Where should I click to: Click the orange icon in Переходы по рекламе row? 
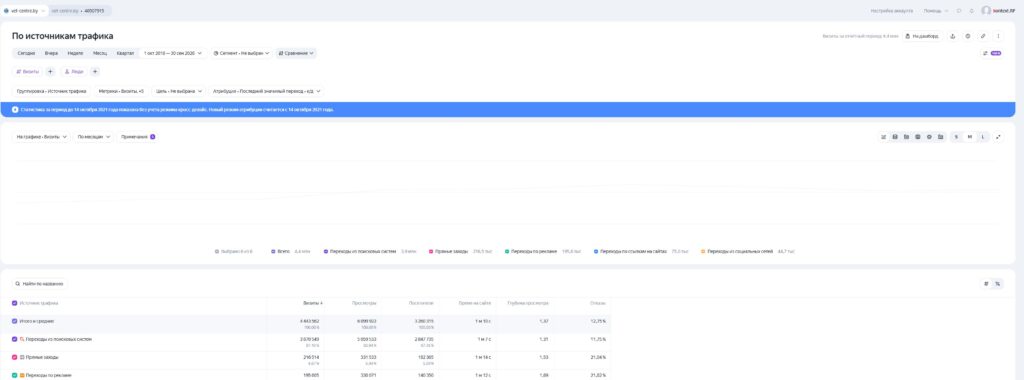click(x=22, y=375)
